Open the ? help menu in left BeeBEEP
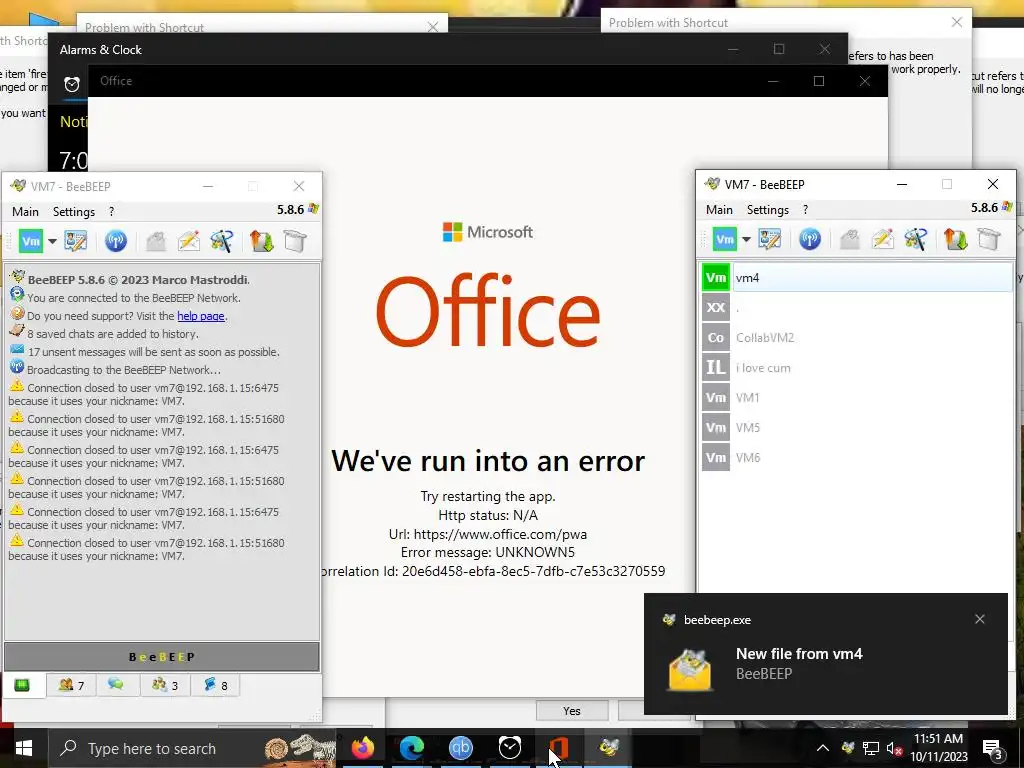Screen dimensions: 1024x768 [112, 212]
